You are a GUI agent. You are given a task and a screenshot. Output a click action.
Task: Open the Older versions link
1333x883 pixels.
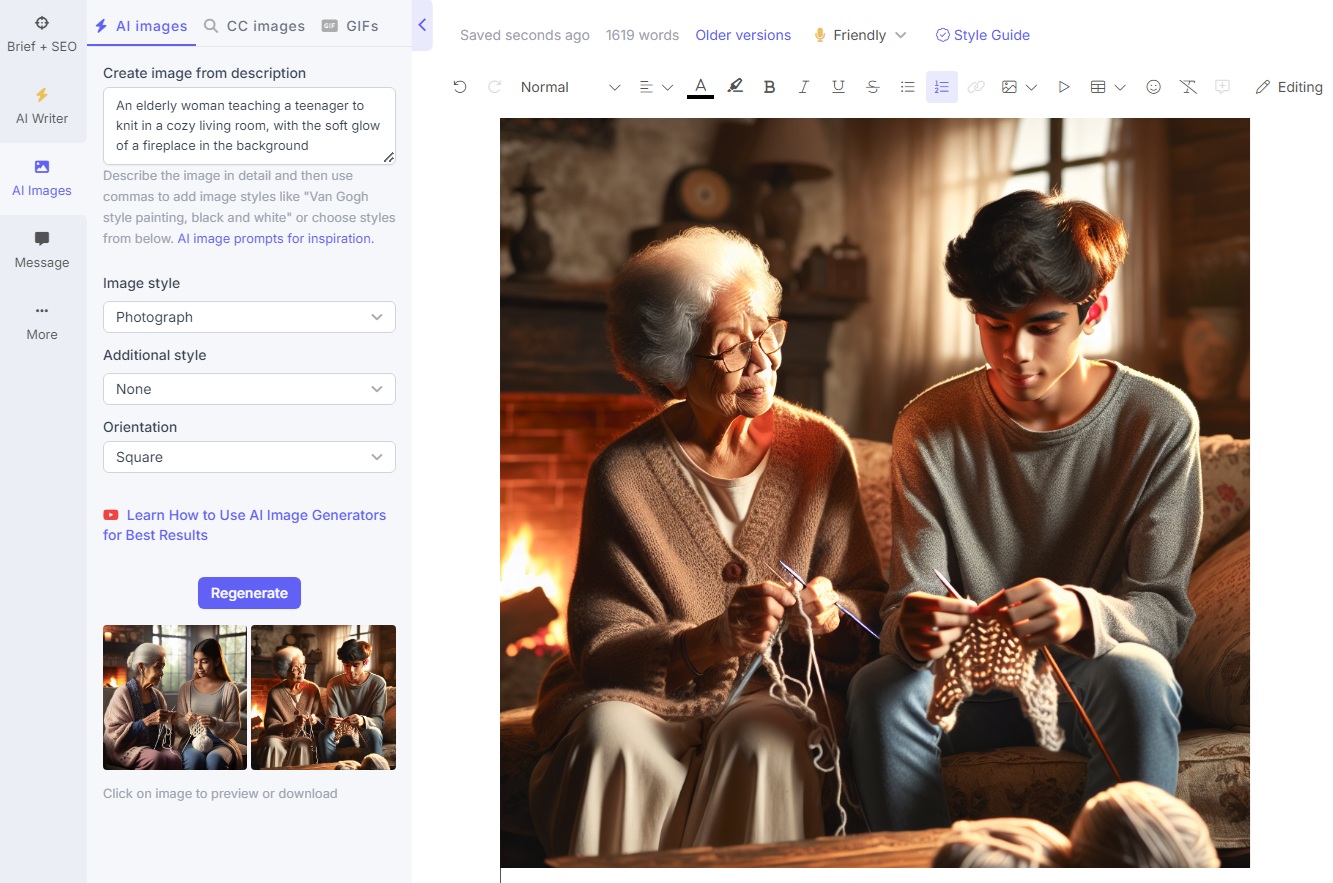tap(743, 35)
